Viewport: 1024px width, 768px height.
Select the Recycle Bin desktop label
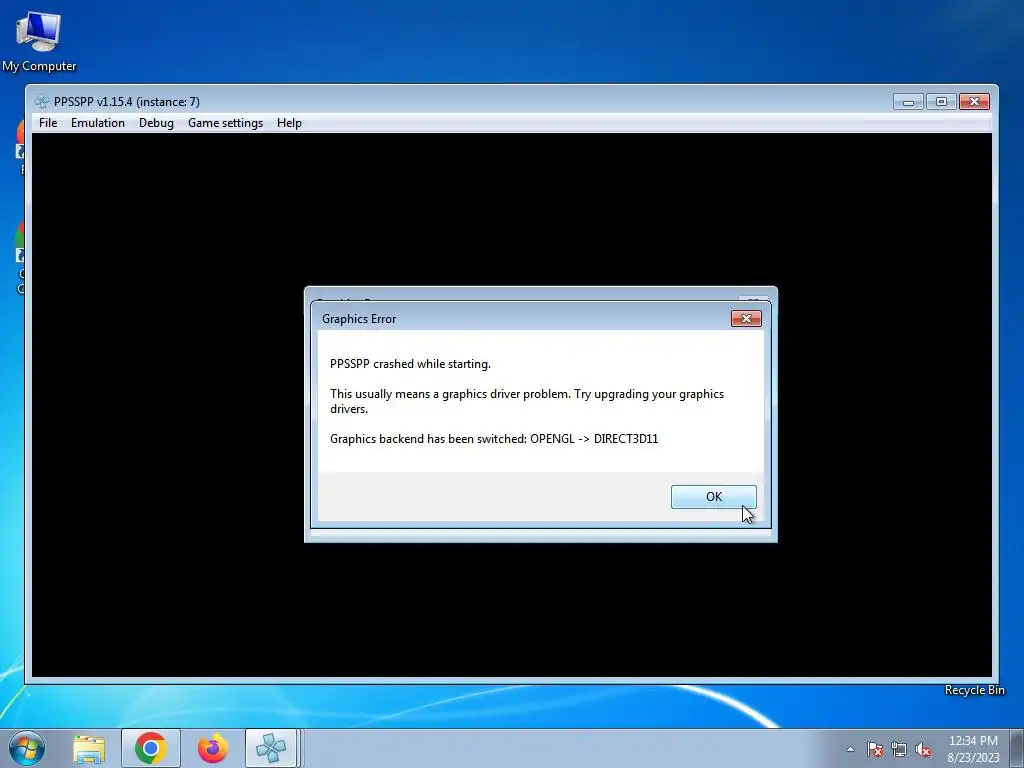pyautogui.click(x=974, y=690)
